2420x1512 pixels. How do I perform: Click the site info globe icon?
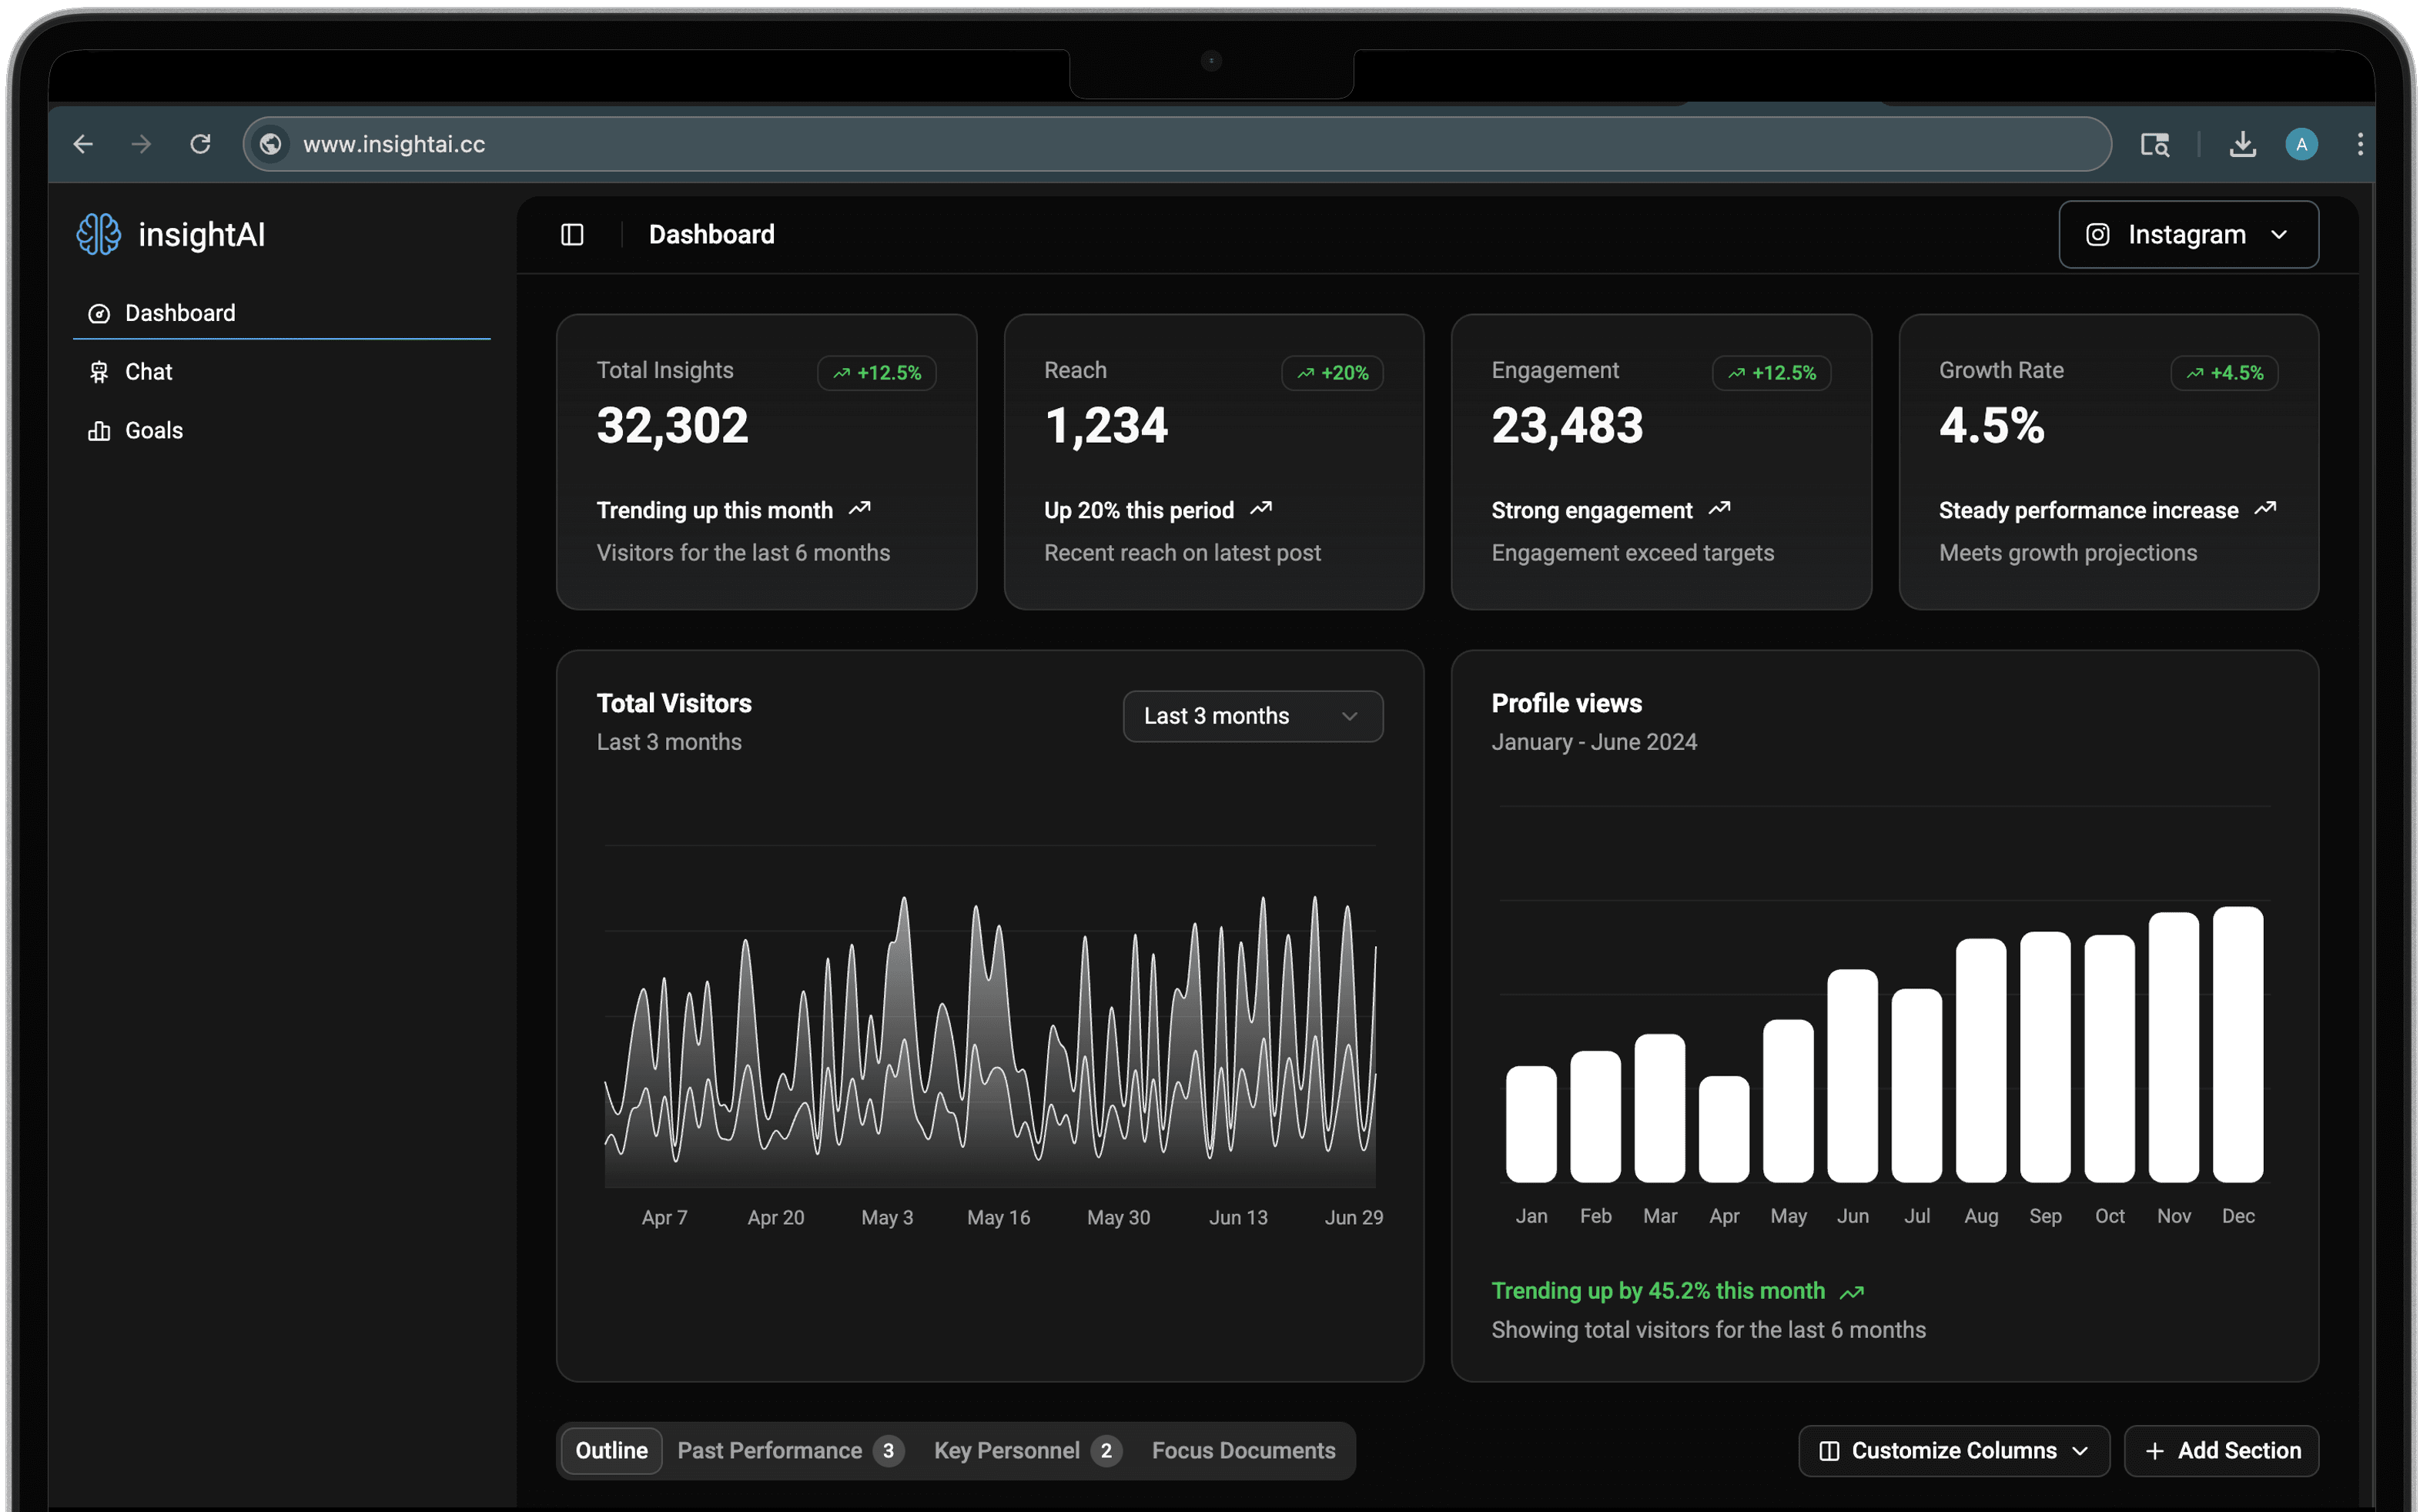click(270, 144)
